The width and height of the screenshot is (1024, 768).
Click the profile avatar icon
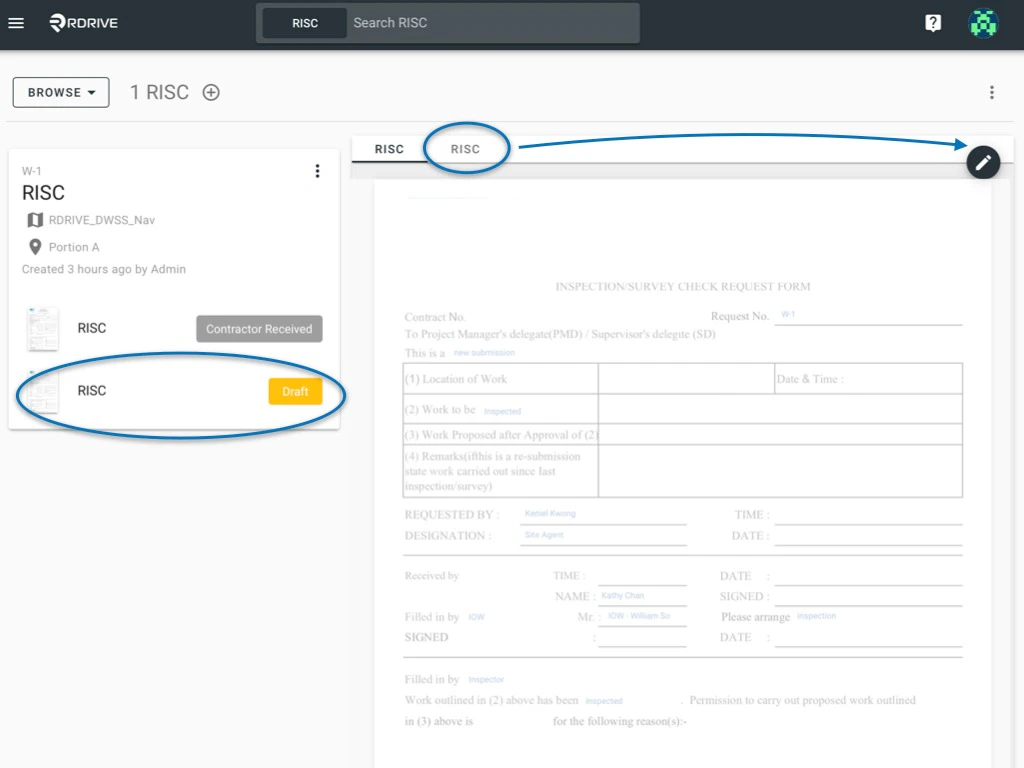pos(983,23)
